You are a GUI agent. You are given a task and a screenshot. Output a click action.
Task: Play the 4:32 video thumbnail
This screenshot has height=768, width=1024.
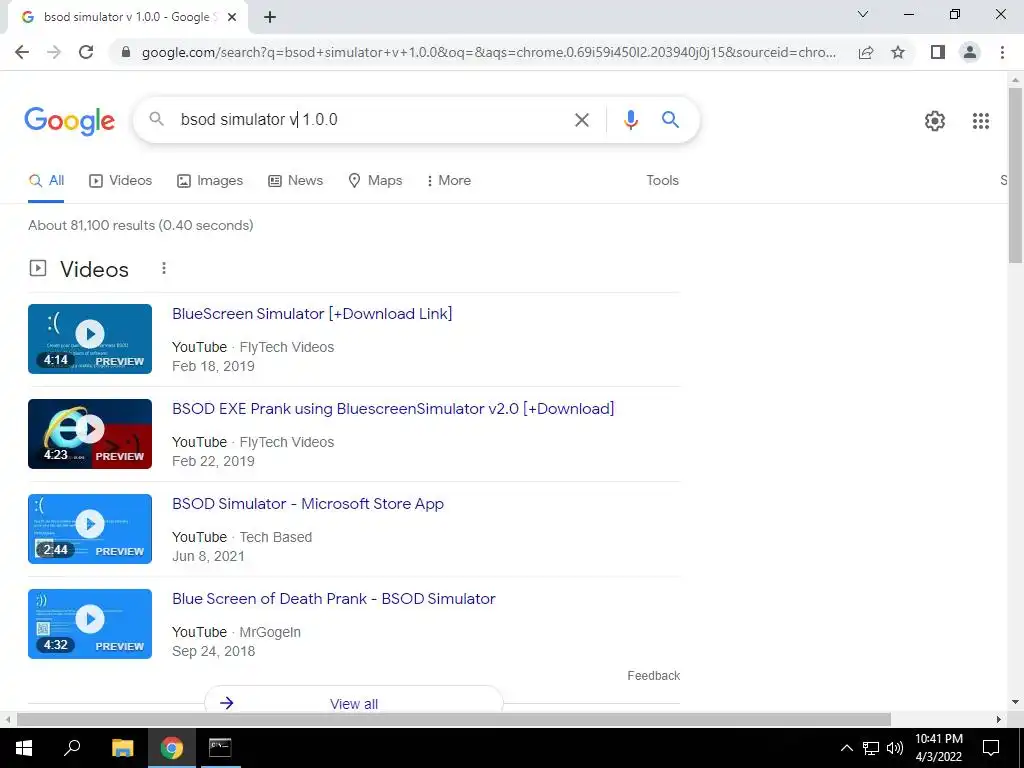click(90, 624)
